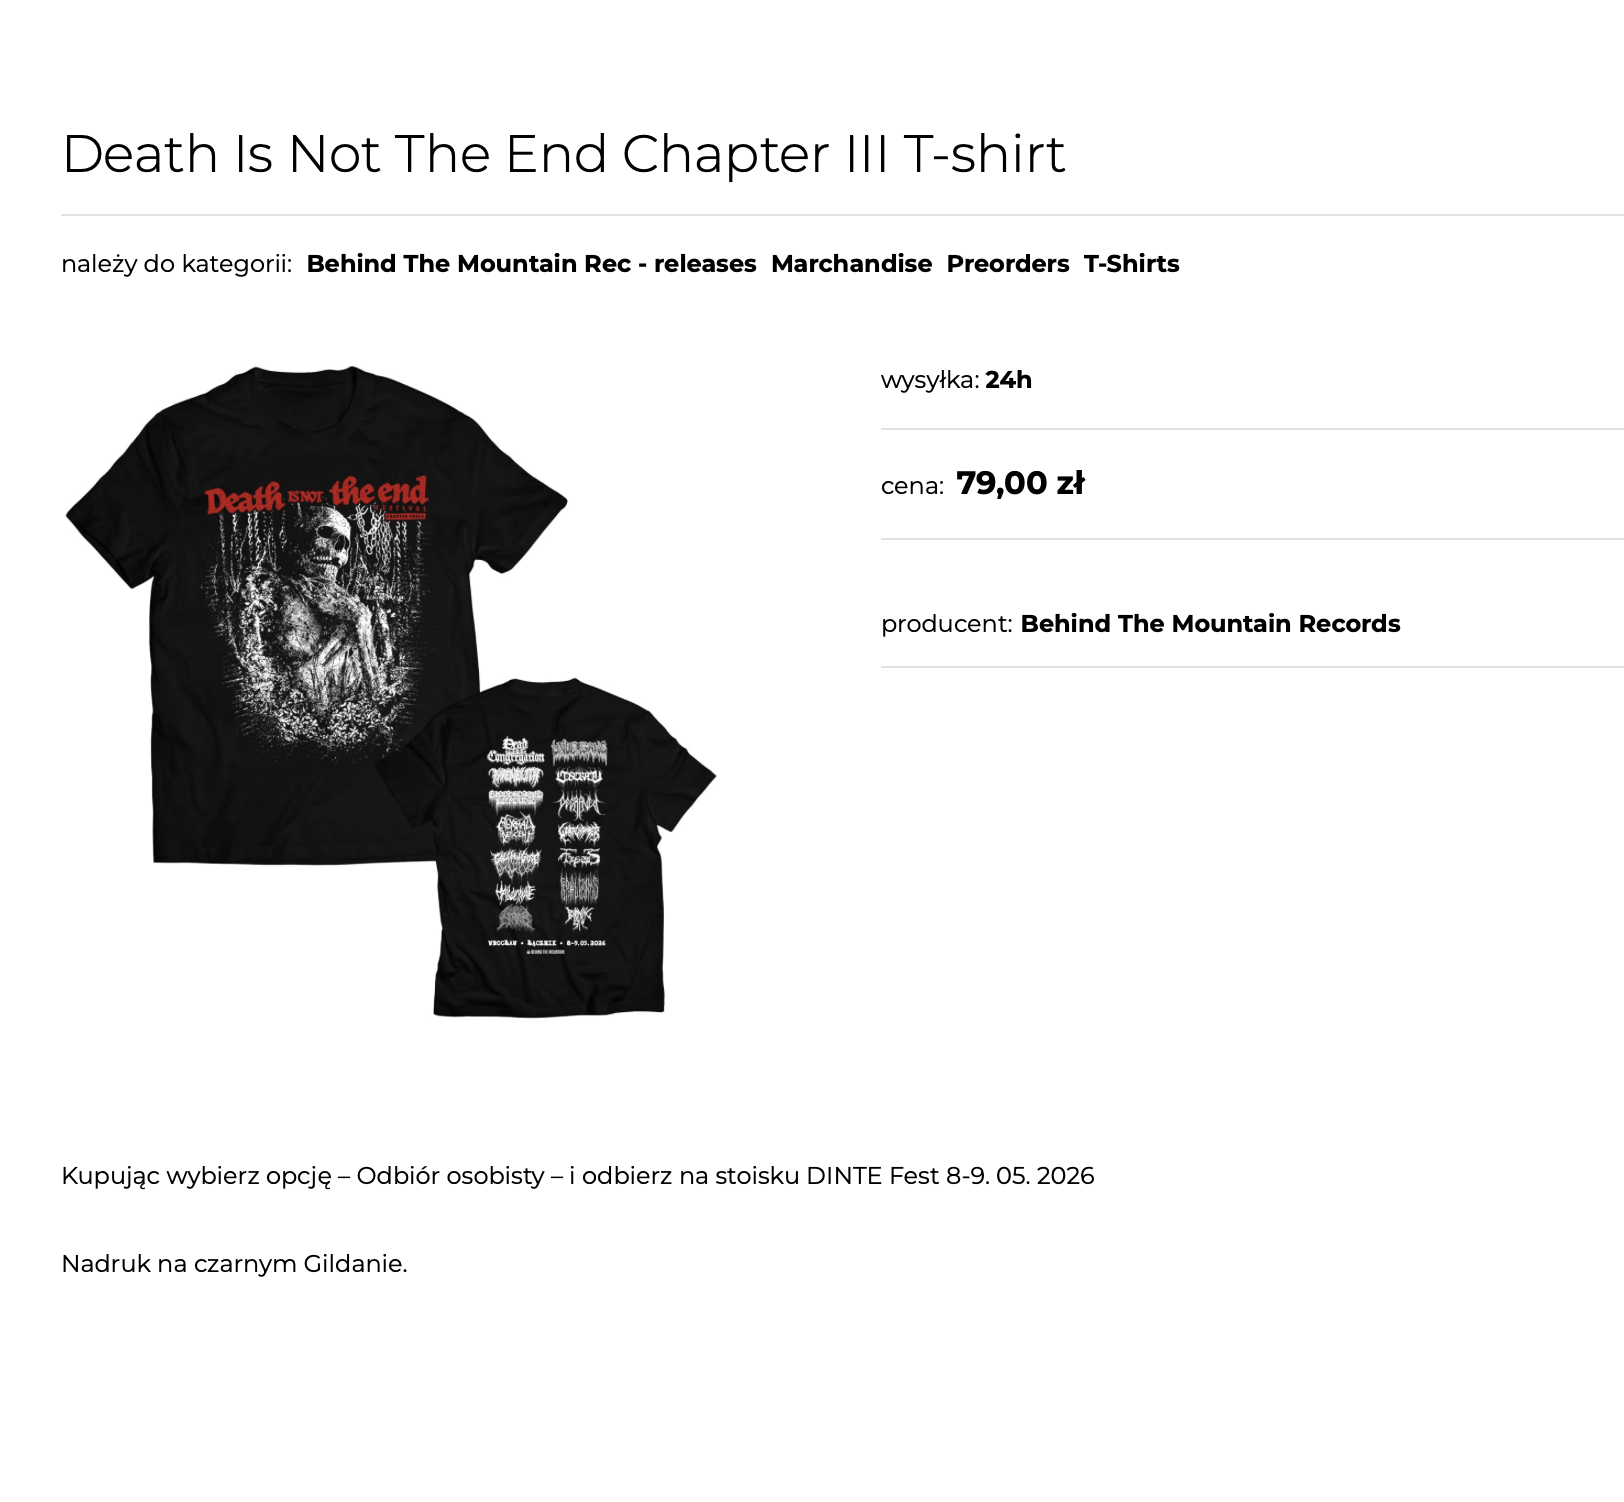Viewport: 1624px width, 1502px height.
Task: Go to the Preorders category
Action: (1008, 264)
